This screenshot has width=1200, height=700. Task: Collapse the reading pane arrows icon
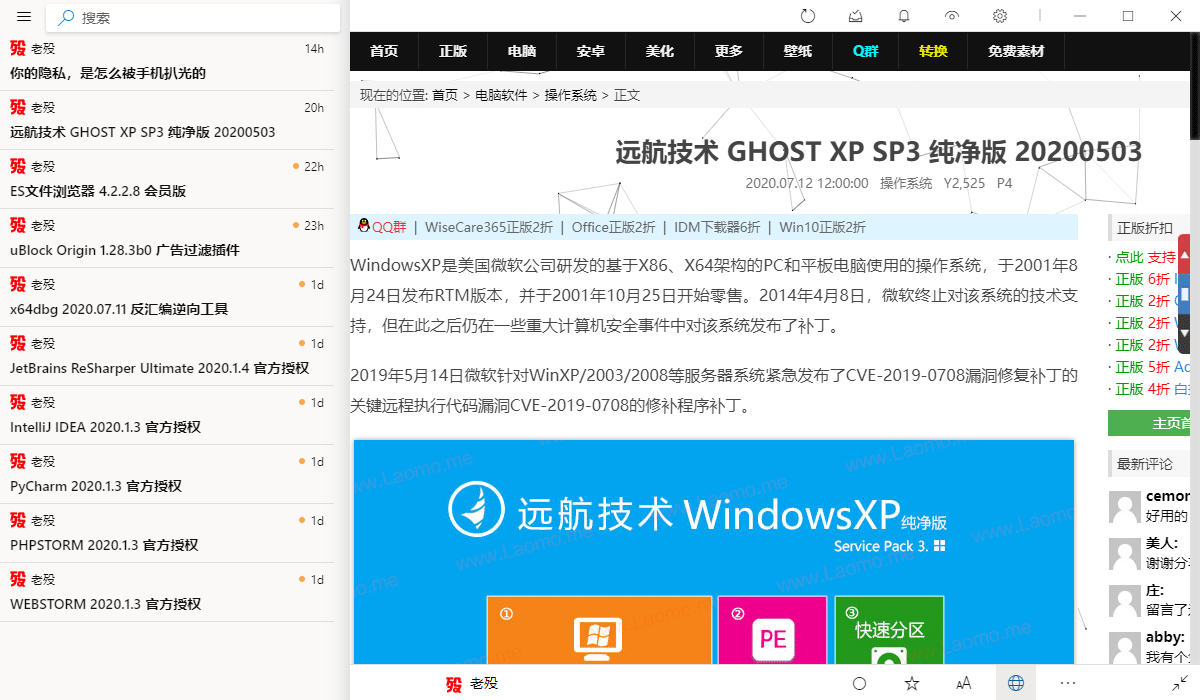tap(1180, 682)
